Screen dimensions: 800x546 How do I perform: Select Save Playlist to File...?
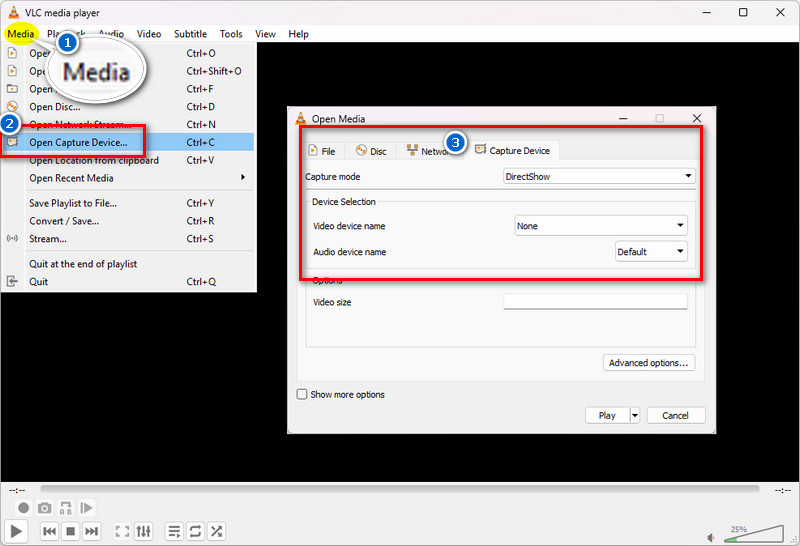(128, 203)
